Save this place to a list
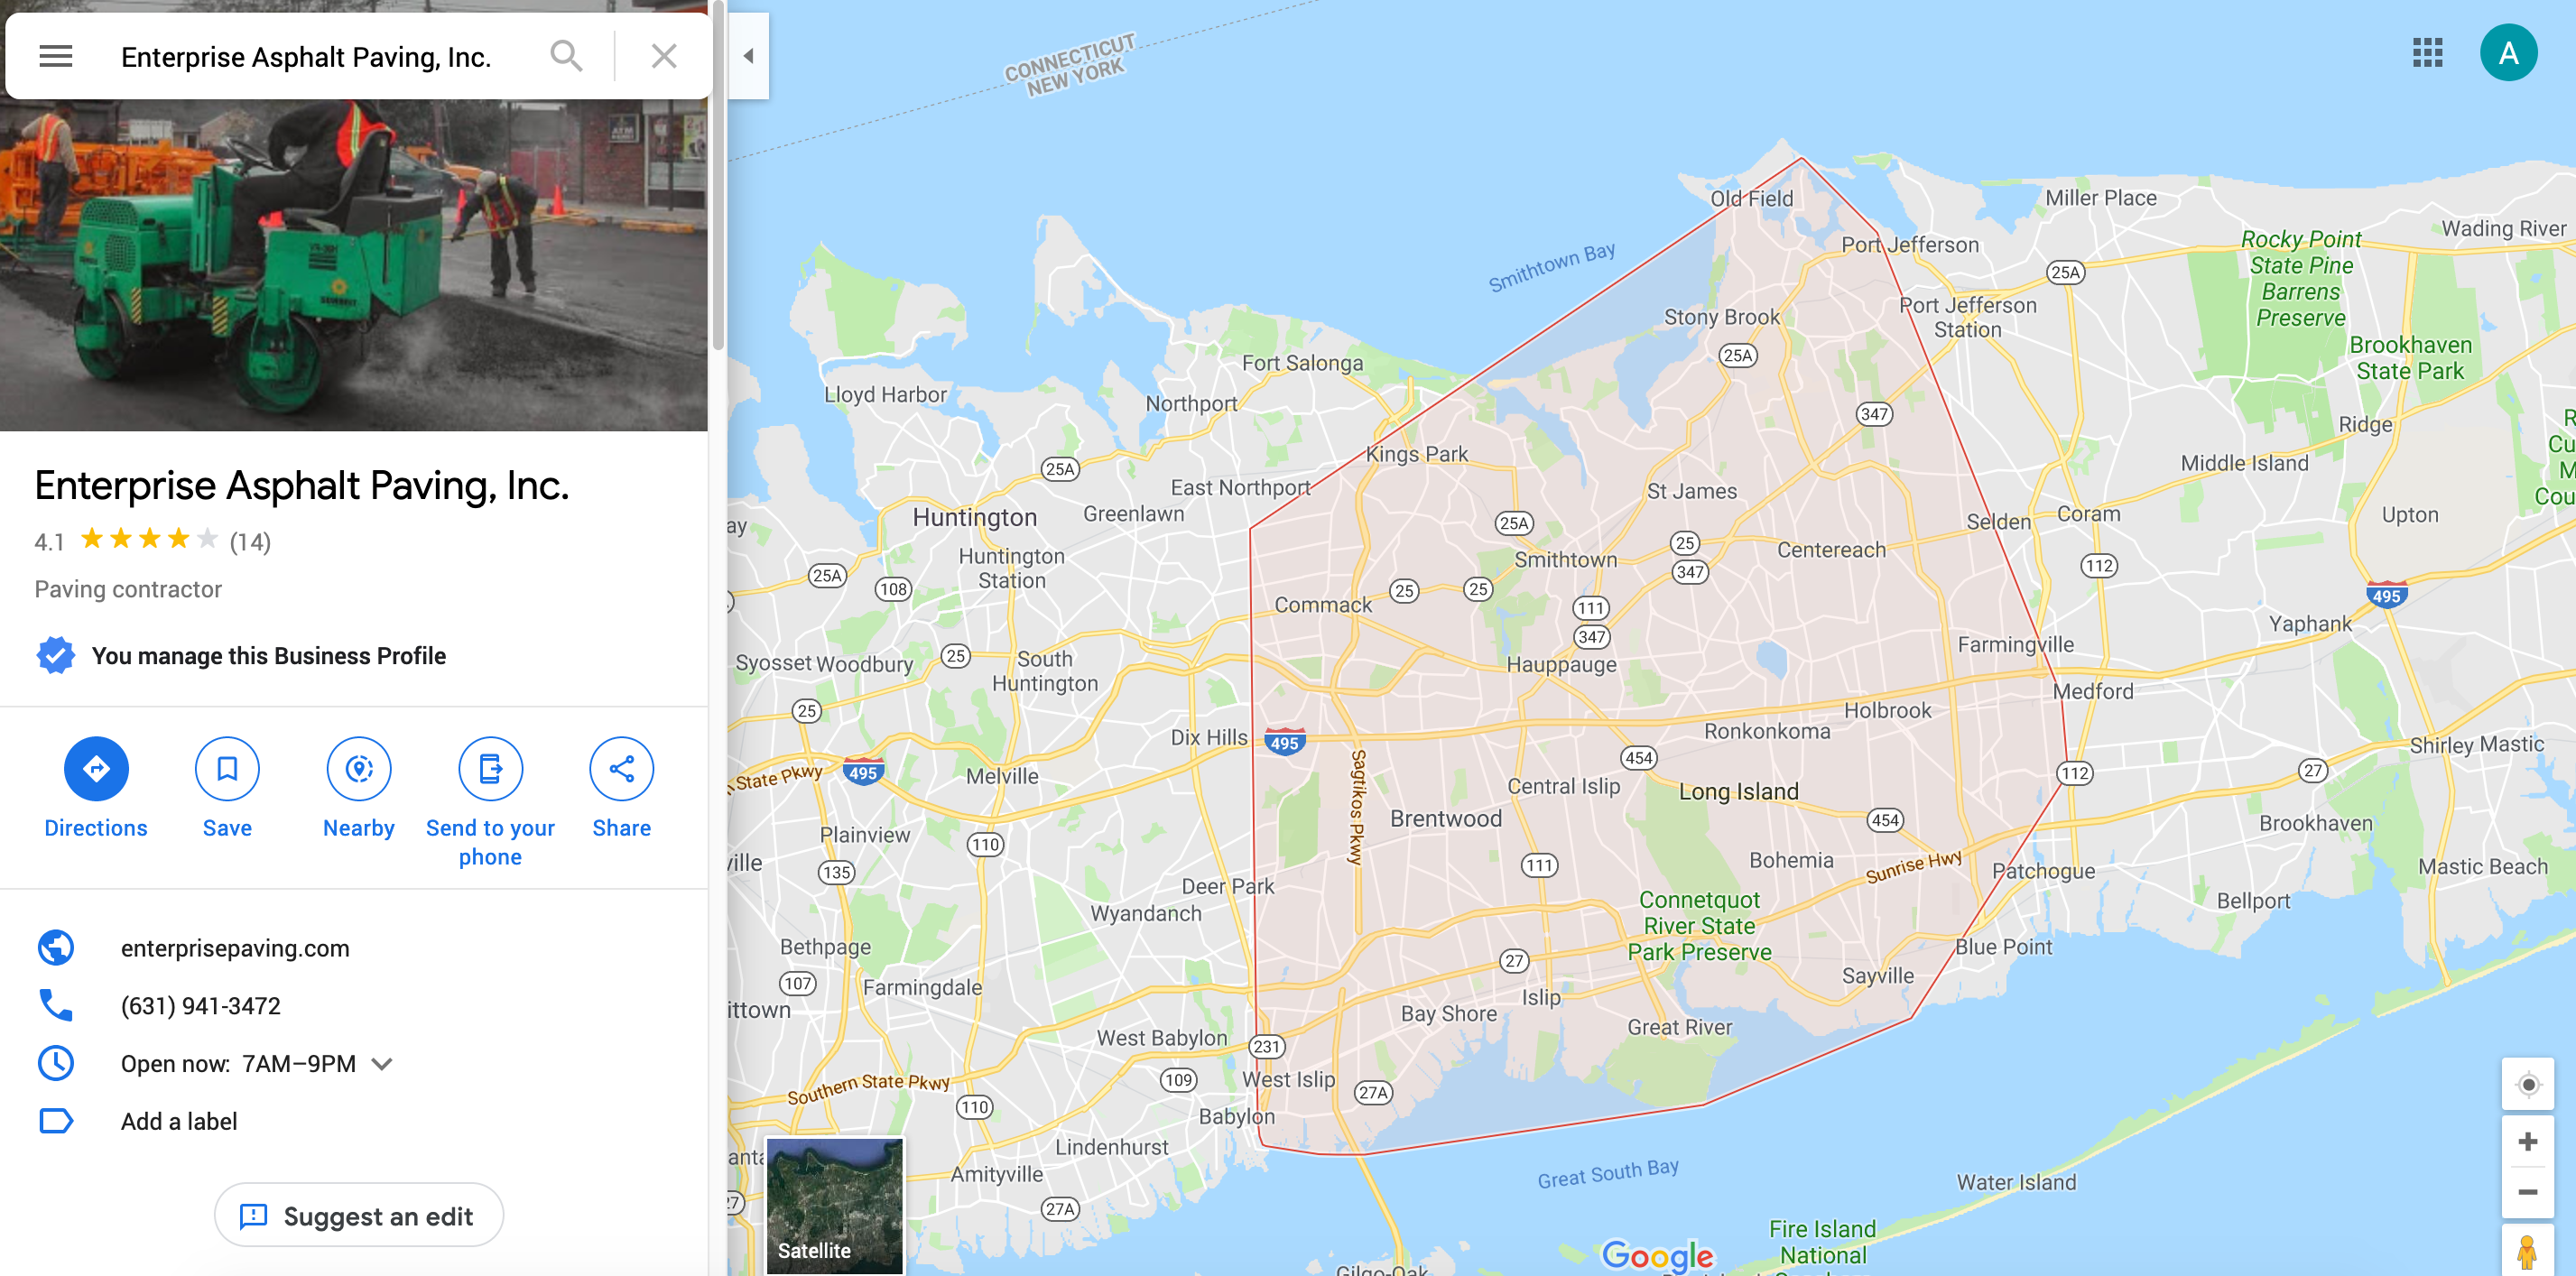Screen dimensions: 2576x1276 click(x=227, y=788)
